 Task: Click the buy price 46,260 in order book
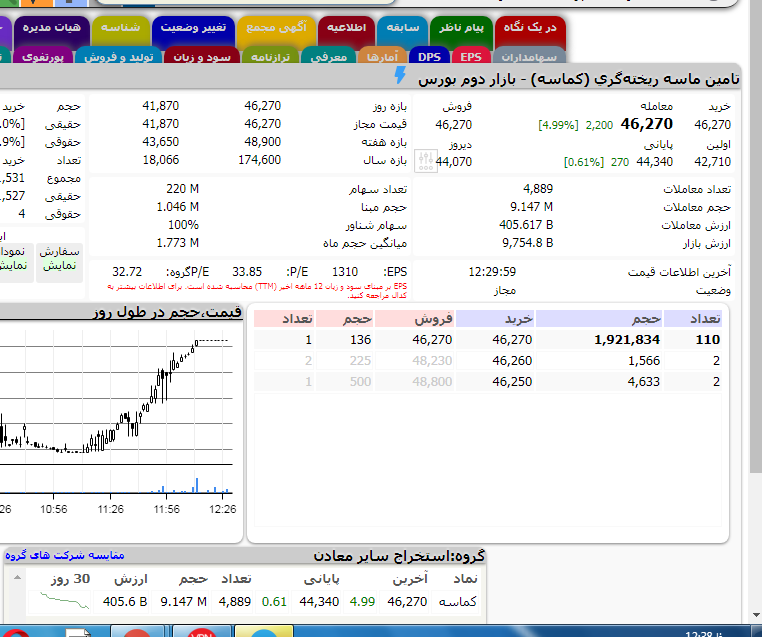(512, 361)
